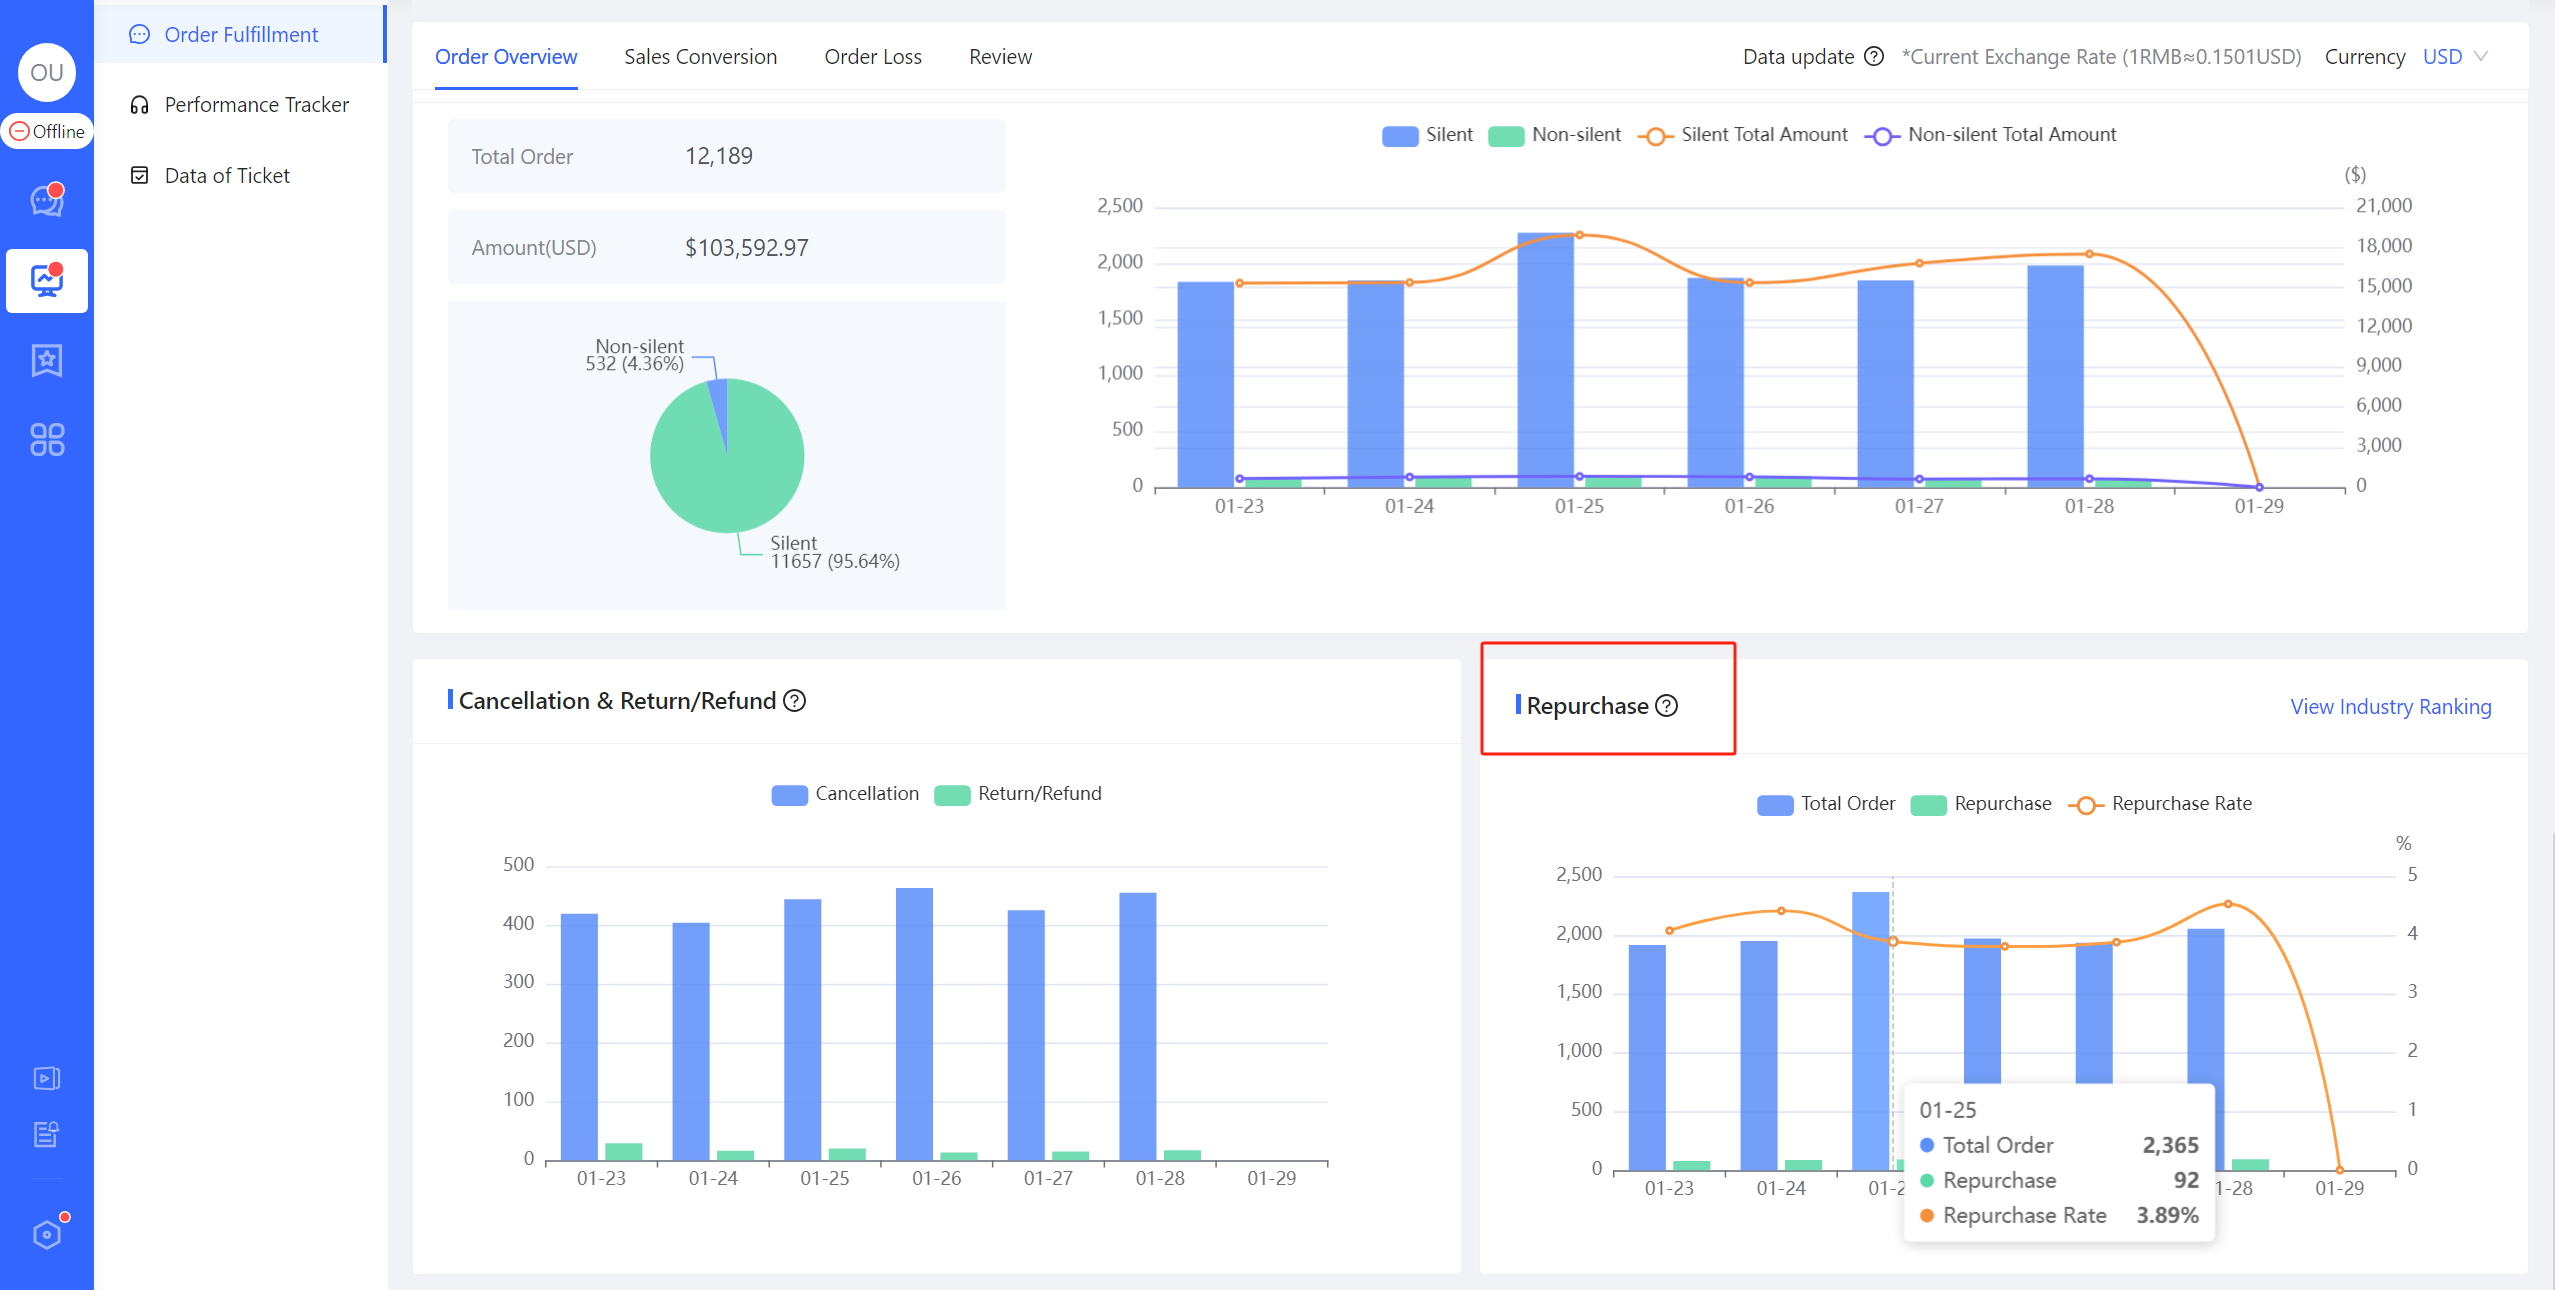
Task: Click the Non-silent 532 (4.36%) label
Action: click(x=635, y=355)
